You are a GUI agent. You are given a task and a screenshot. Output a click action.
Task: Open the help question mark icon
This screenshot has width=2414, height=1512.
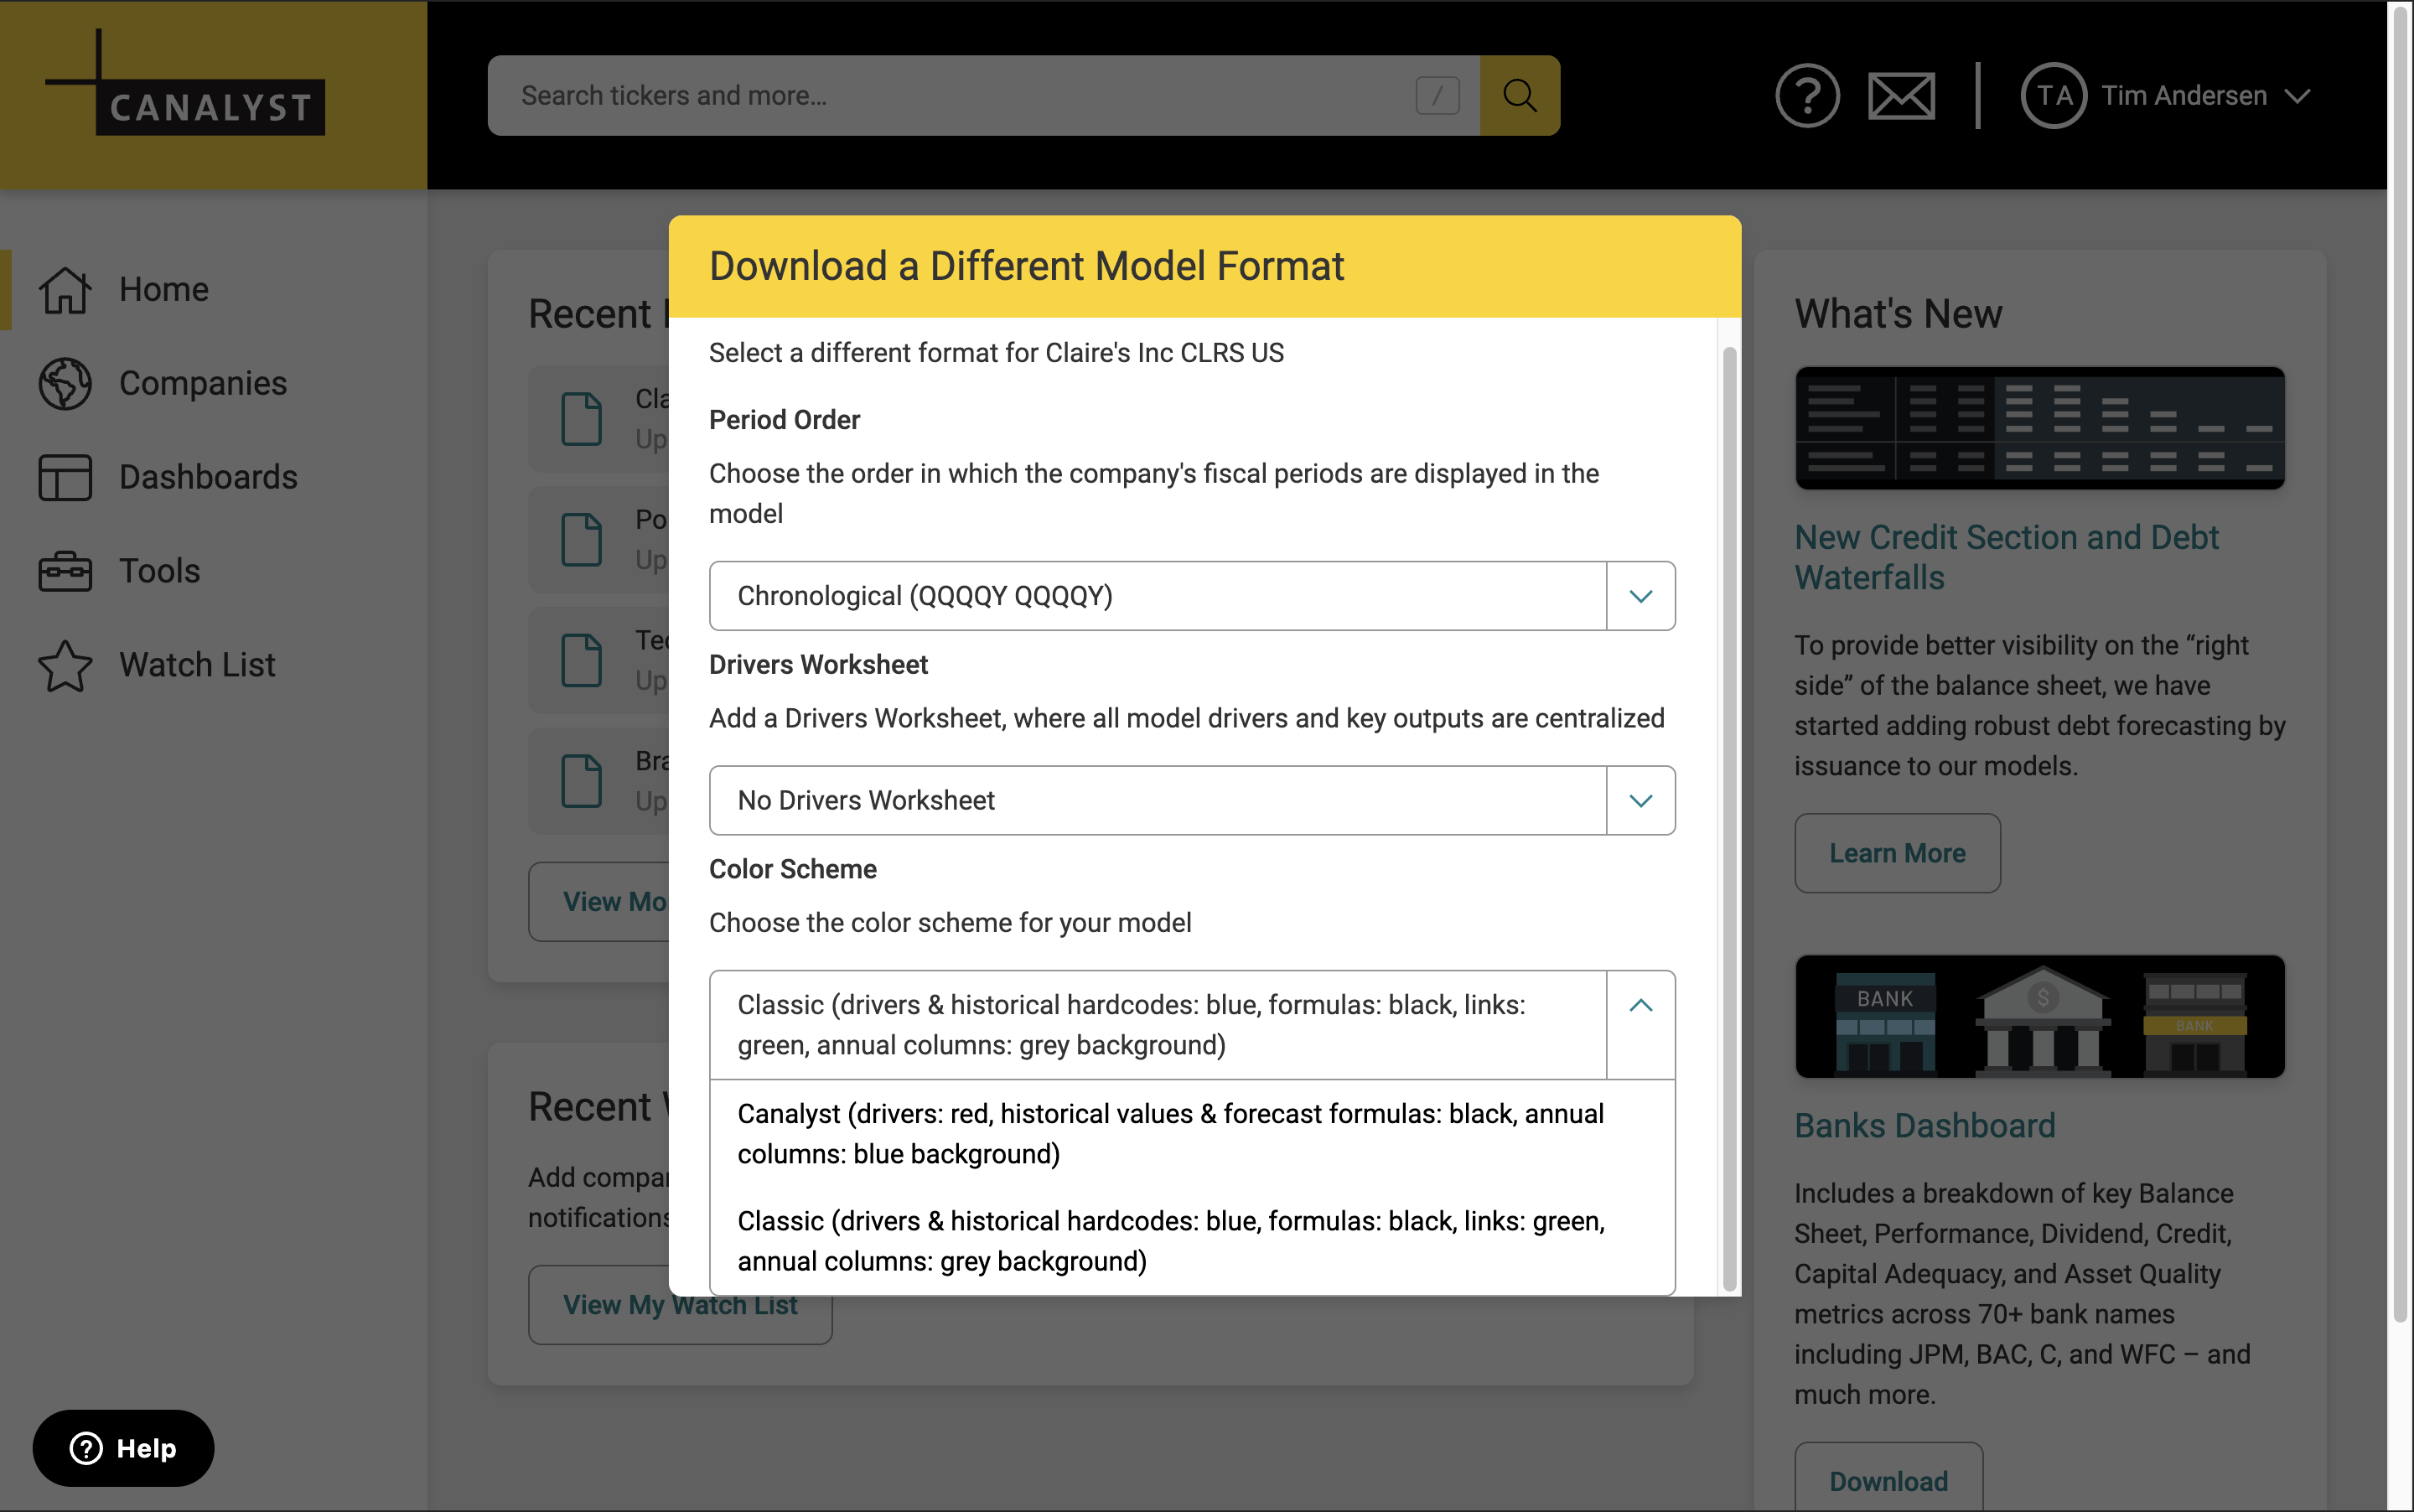click(1806, 96)
